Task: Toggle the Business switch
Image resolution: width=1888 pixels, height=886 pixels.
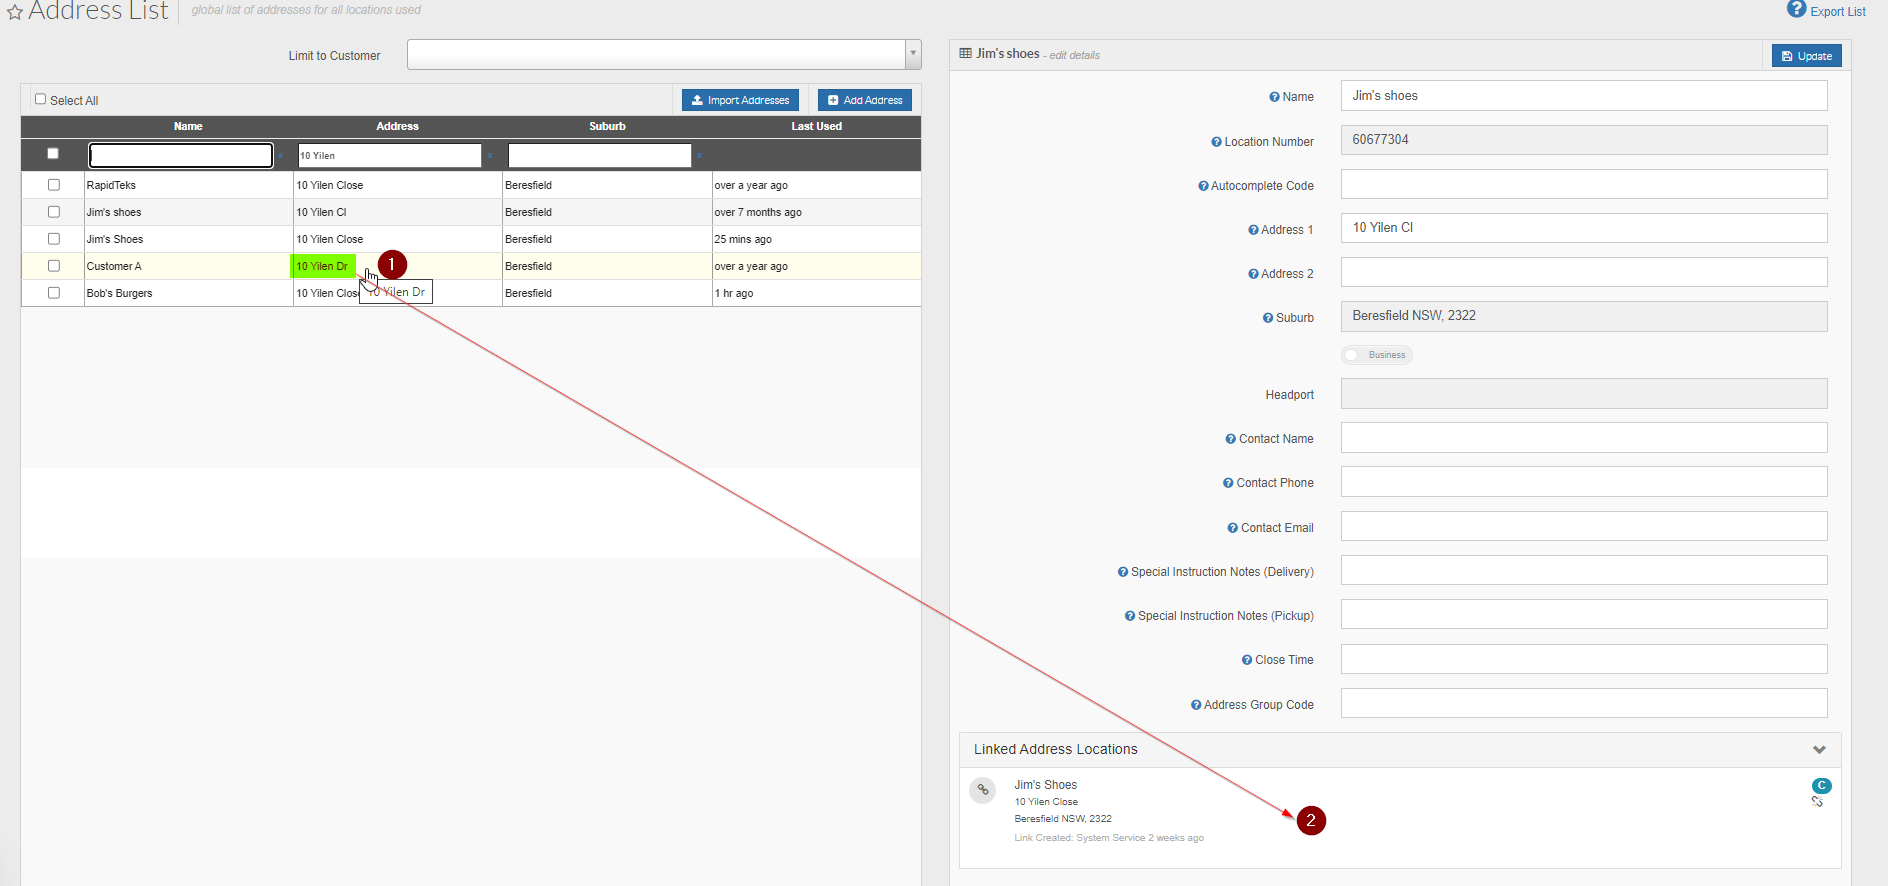Action: (1377, 355)
